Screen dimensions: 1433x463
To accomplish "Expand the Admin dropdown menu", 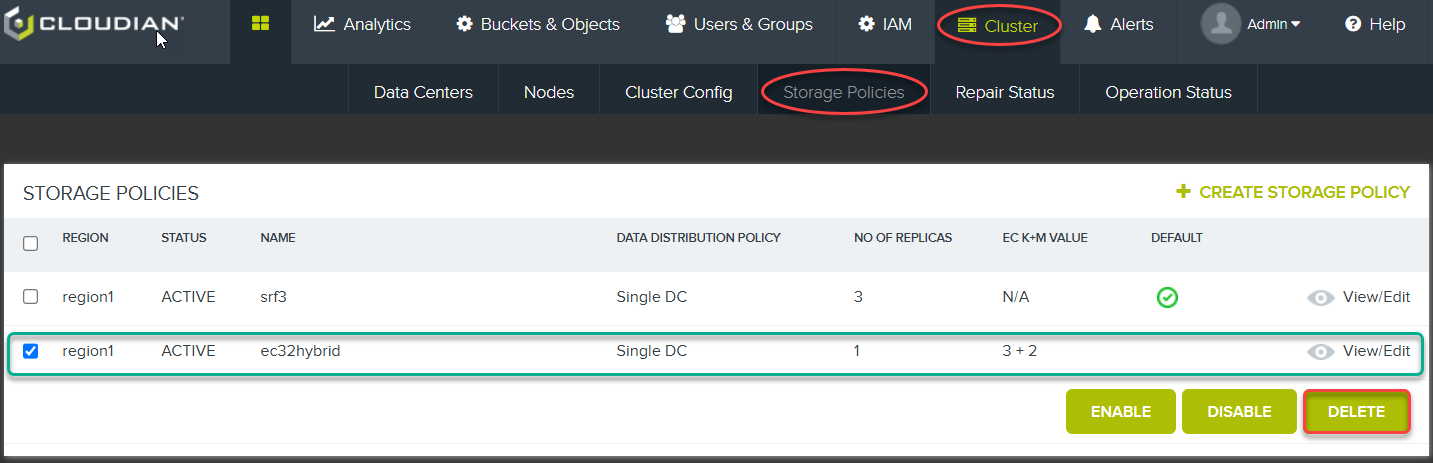I will (x=1274, y=25).
